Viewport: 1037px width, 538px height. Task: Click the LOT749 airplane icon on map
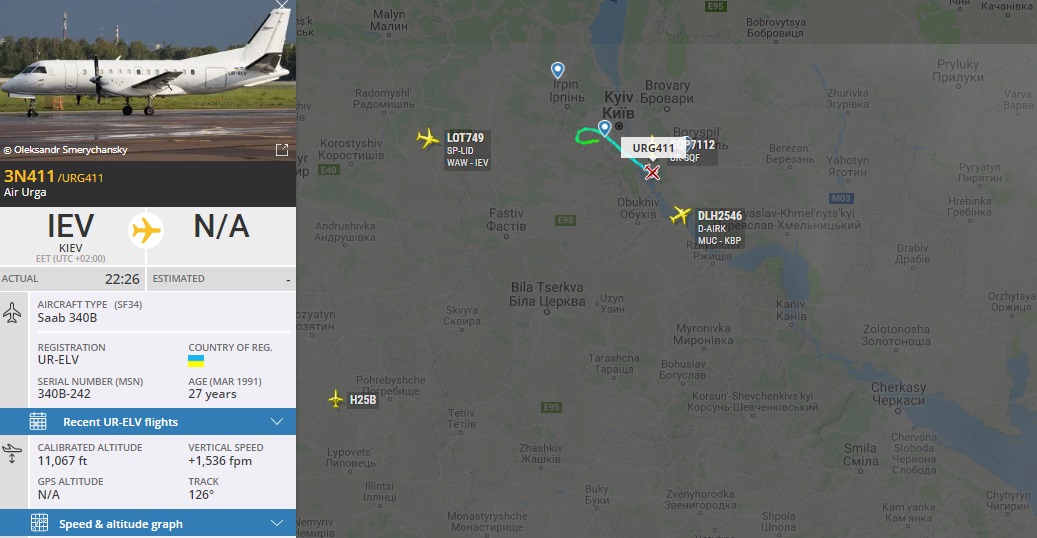point(428,138)
